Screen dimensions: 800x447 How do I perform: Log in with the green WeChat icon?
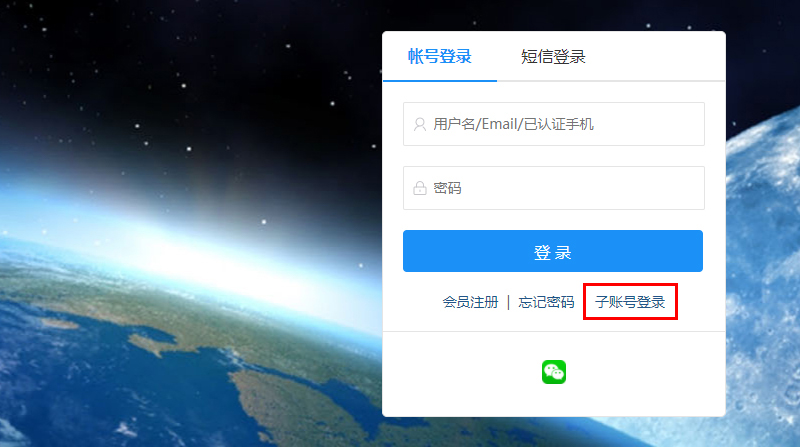click(x=554, y=372)
